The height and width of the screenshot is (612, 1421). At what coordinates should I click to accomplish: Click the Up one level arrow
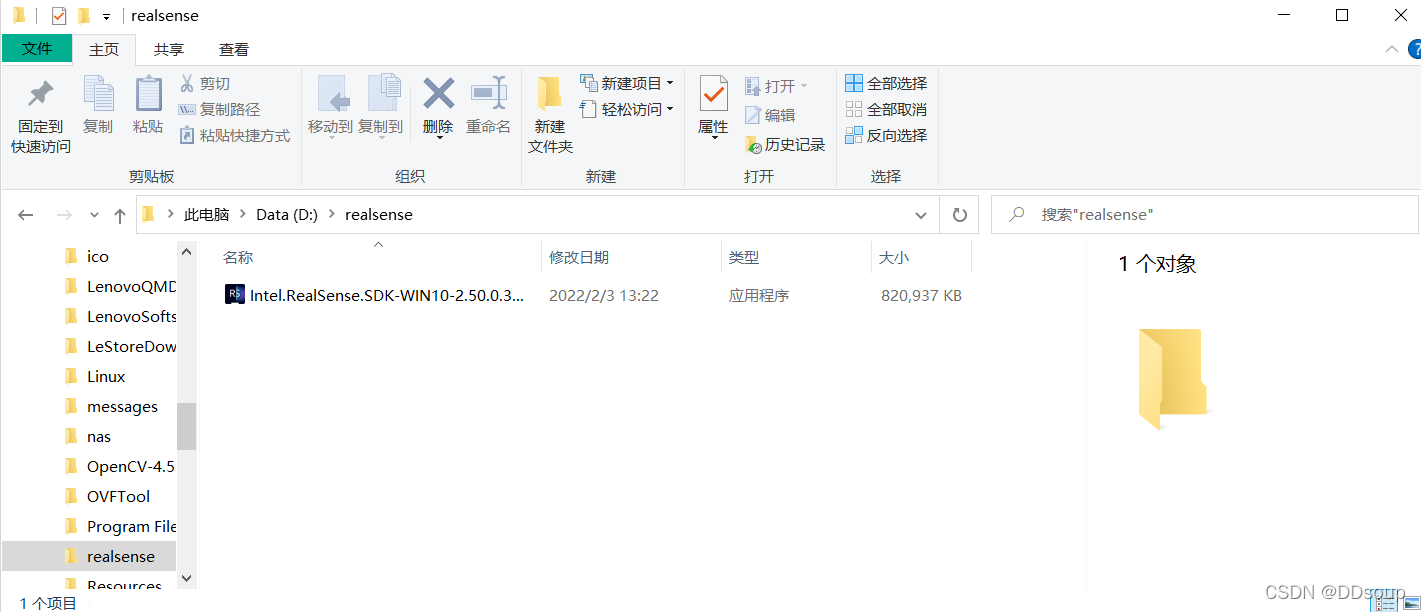[120, 215]
